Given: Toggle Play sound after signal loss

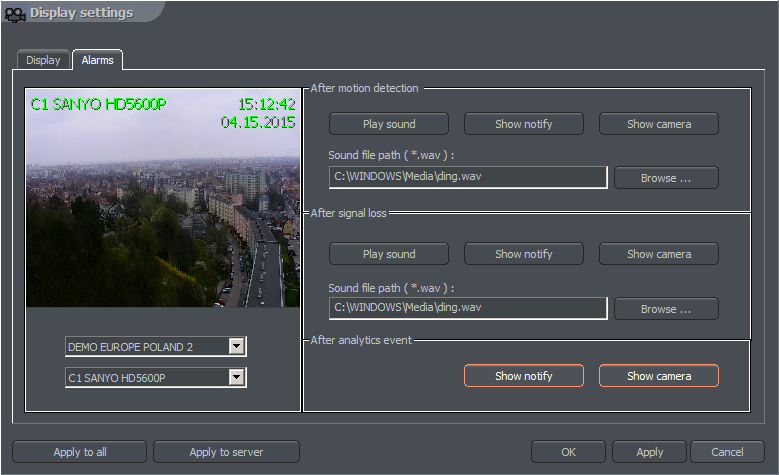Looking at the screenshot, I should pos(389,254).
